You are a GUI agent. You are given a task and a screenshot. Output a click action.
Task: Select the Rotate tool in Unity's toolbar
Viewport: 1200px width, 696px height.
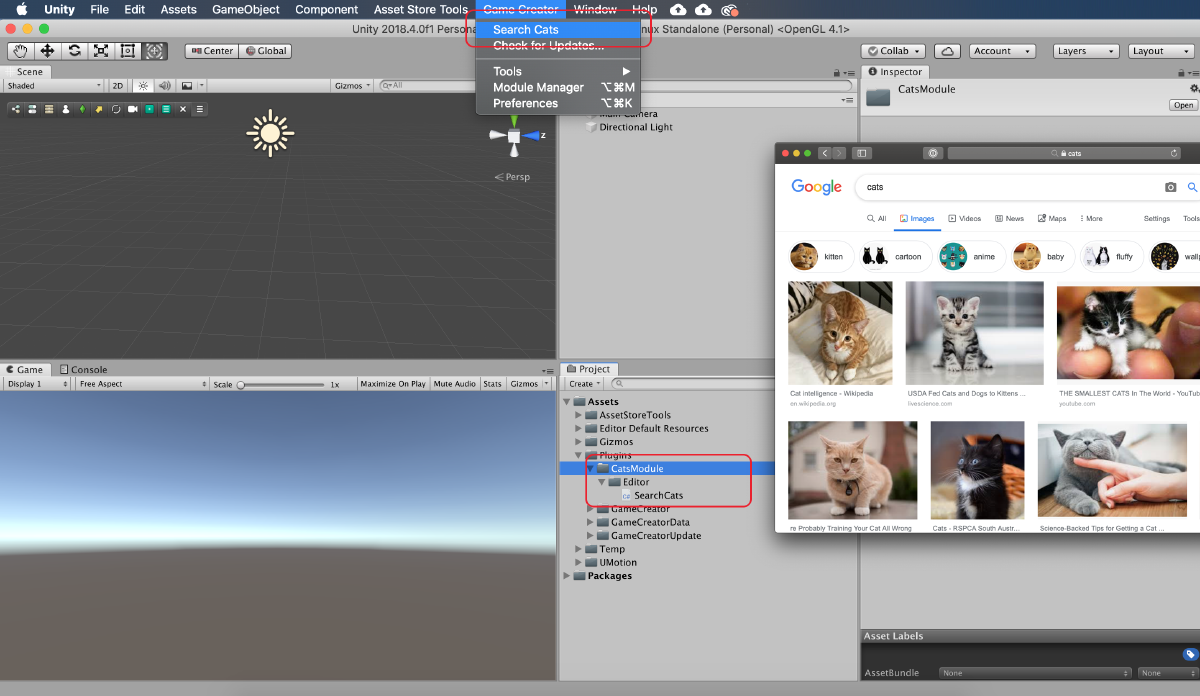click(x=74, y=51)
